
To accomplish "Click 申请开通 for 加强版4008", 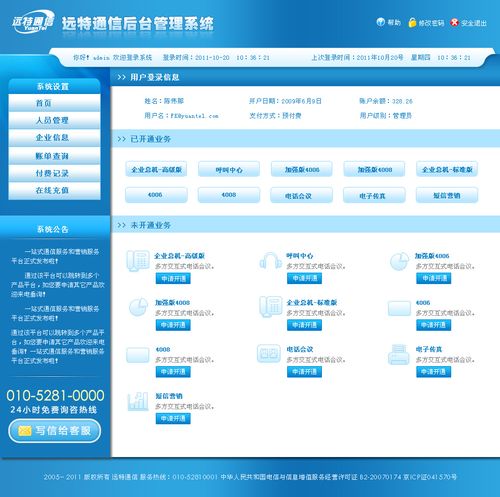I will [x=173, y=325].
